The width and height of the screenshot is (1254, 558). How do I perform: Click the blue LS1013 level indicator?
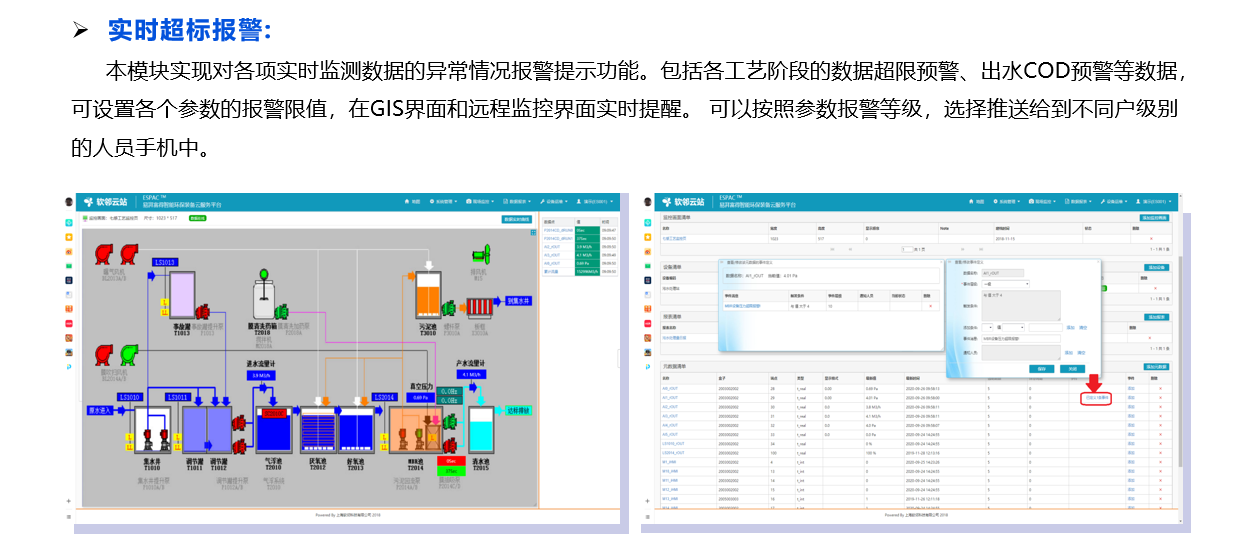[165, 262]
